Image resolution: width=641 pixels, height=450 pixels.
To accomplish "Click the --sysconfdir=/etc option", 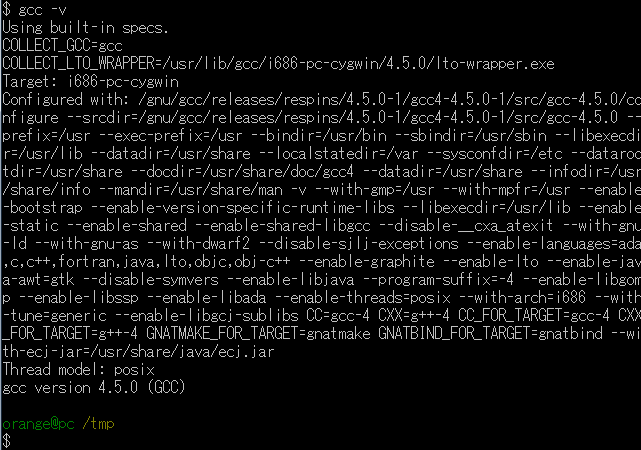I will (495, 154).
